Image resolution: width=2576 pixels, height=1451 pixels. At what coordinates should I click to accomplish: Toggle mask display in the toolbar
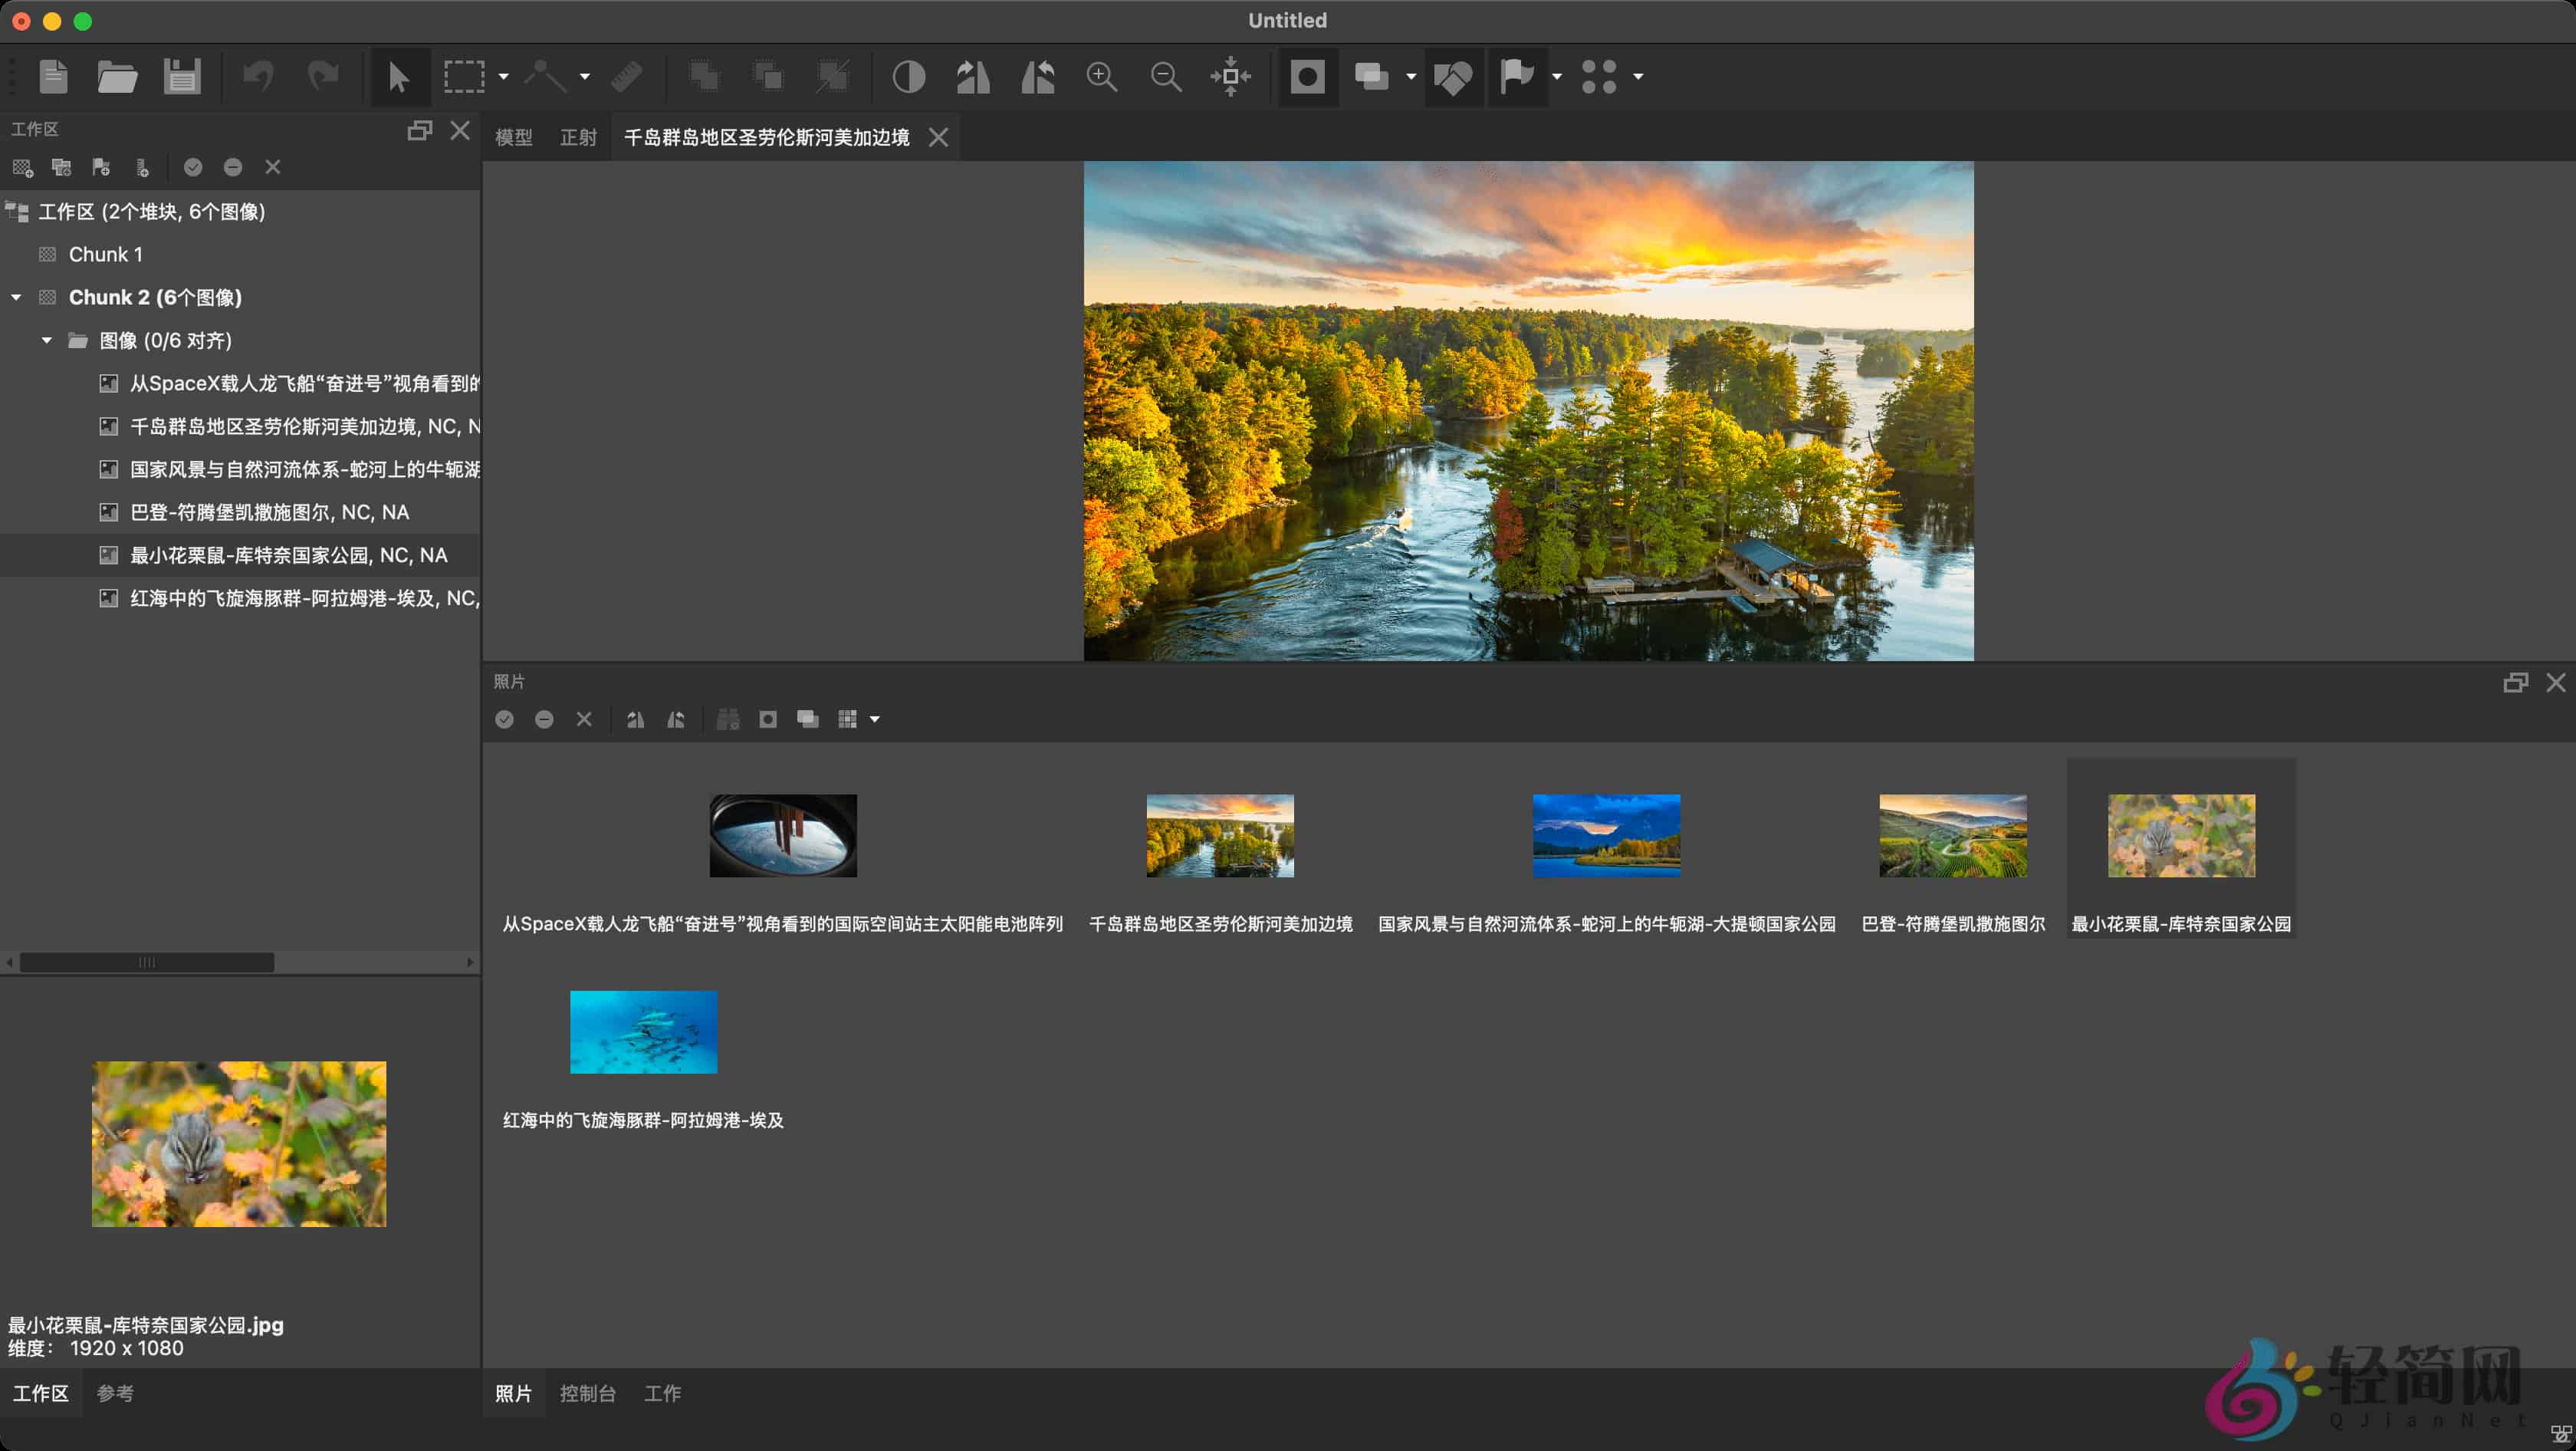pos(1307,76)
